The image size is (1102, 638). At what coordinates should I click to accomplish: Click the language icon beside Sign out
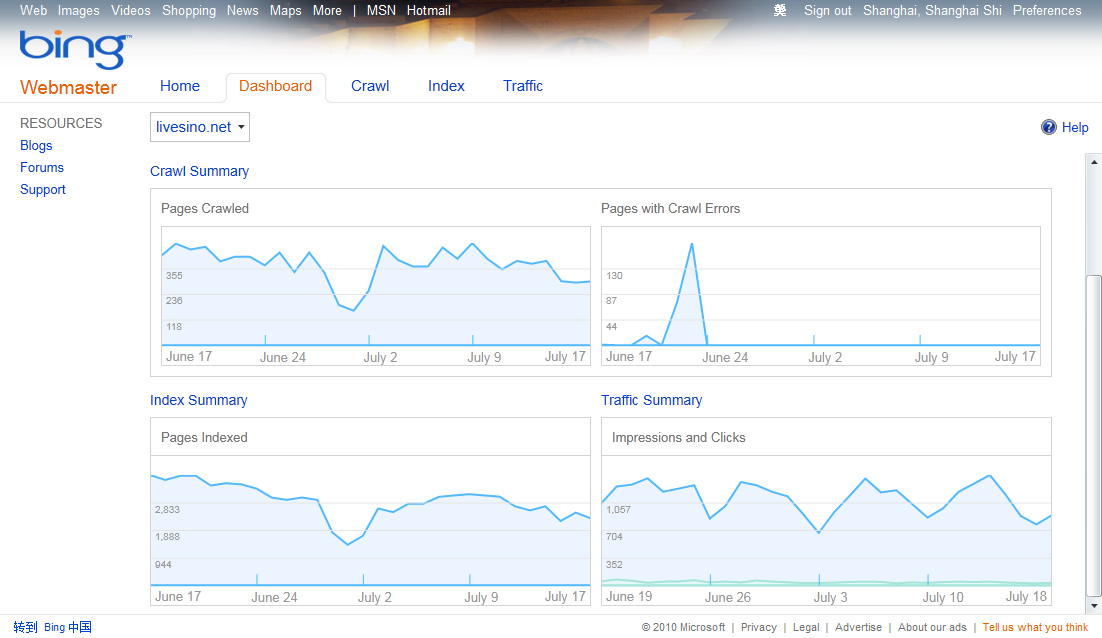pos(780,11)
